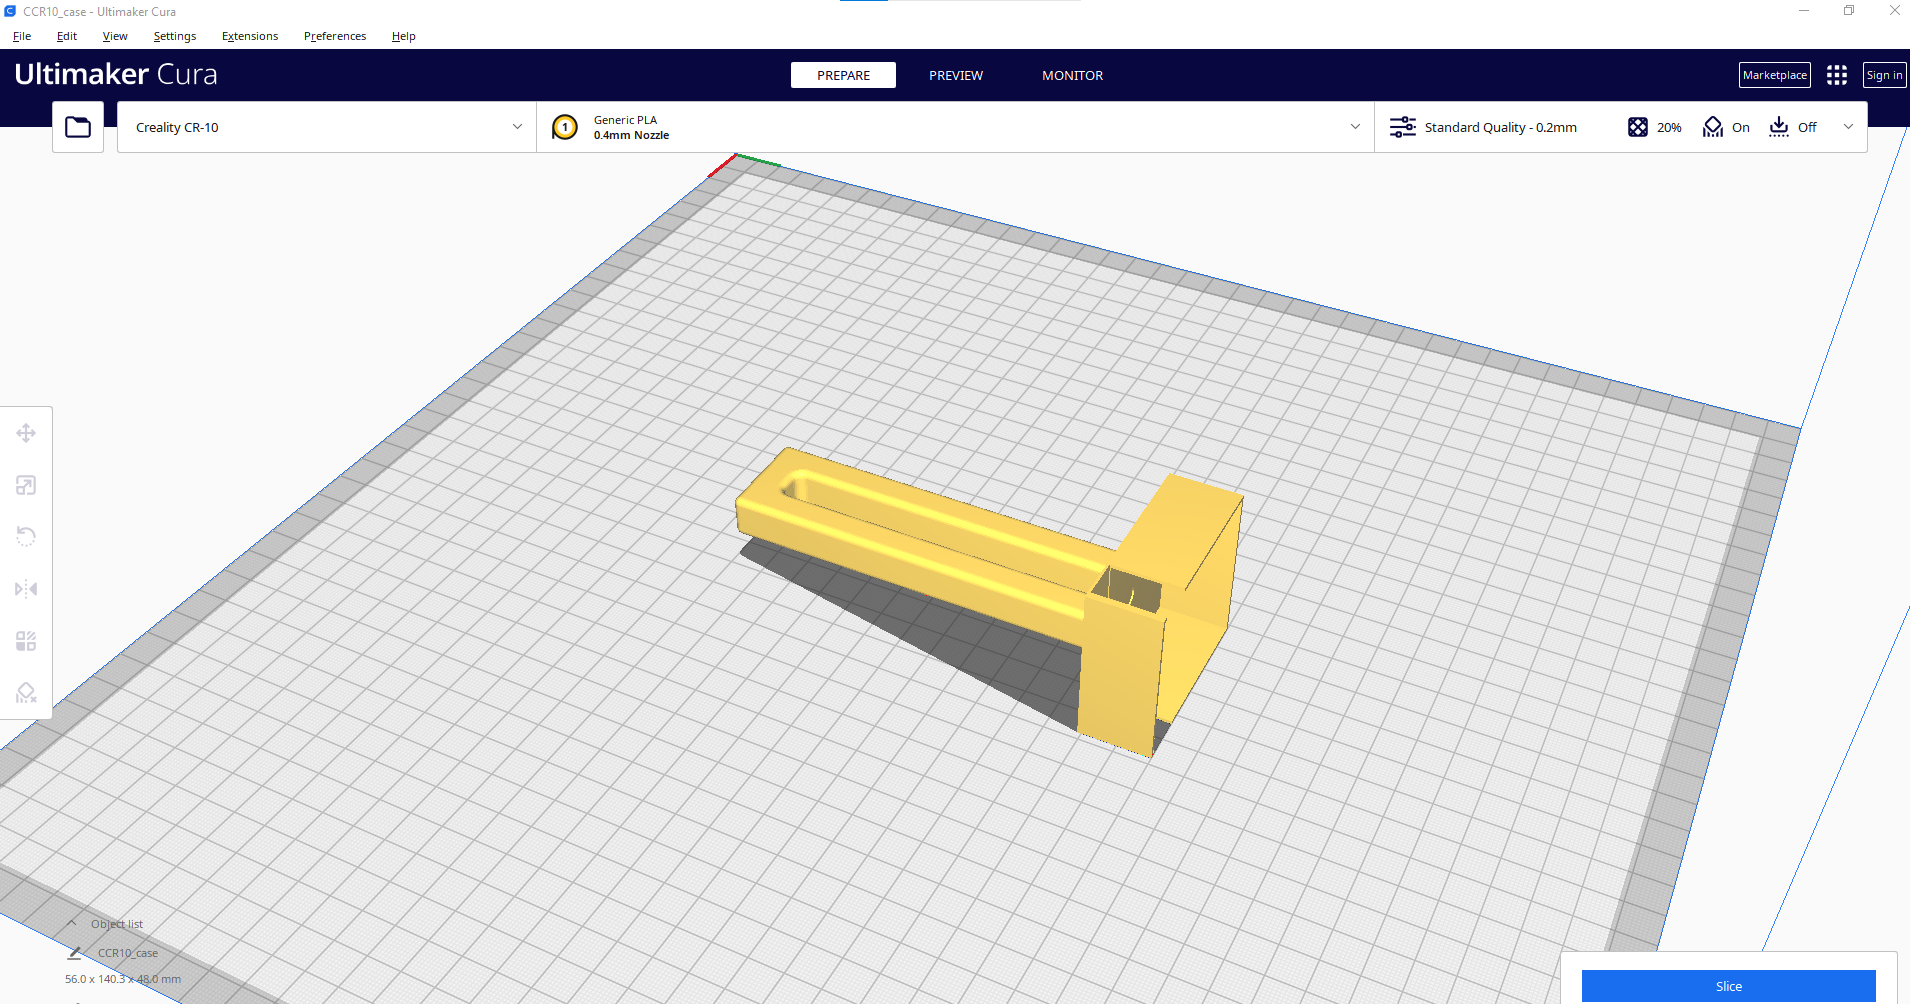Open file using the folder icon
The height and width of the screenshot is (1004, 1910).
pos(78,127)
